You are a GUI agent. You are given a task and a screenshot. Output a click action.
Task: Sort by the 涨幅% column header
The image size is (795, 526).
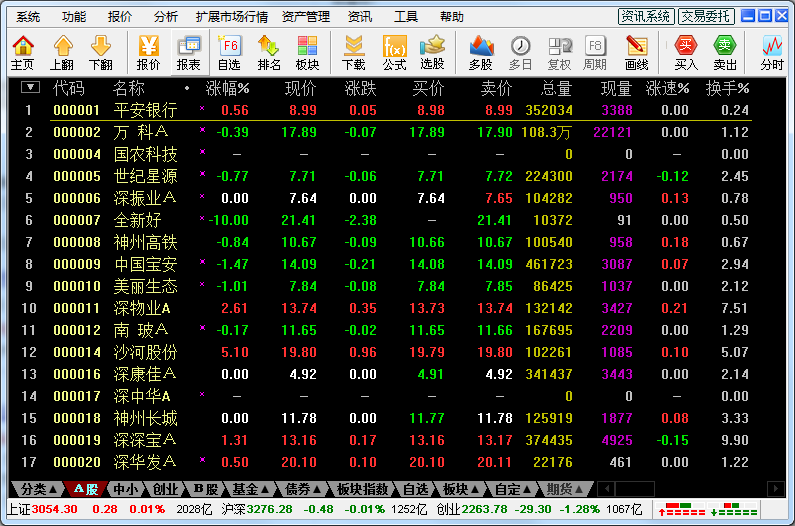pyautogui.click(x=227, y=88)
